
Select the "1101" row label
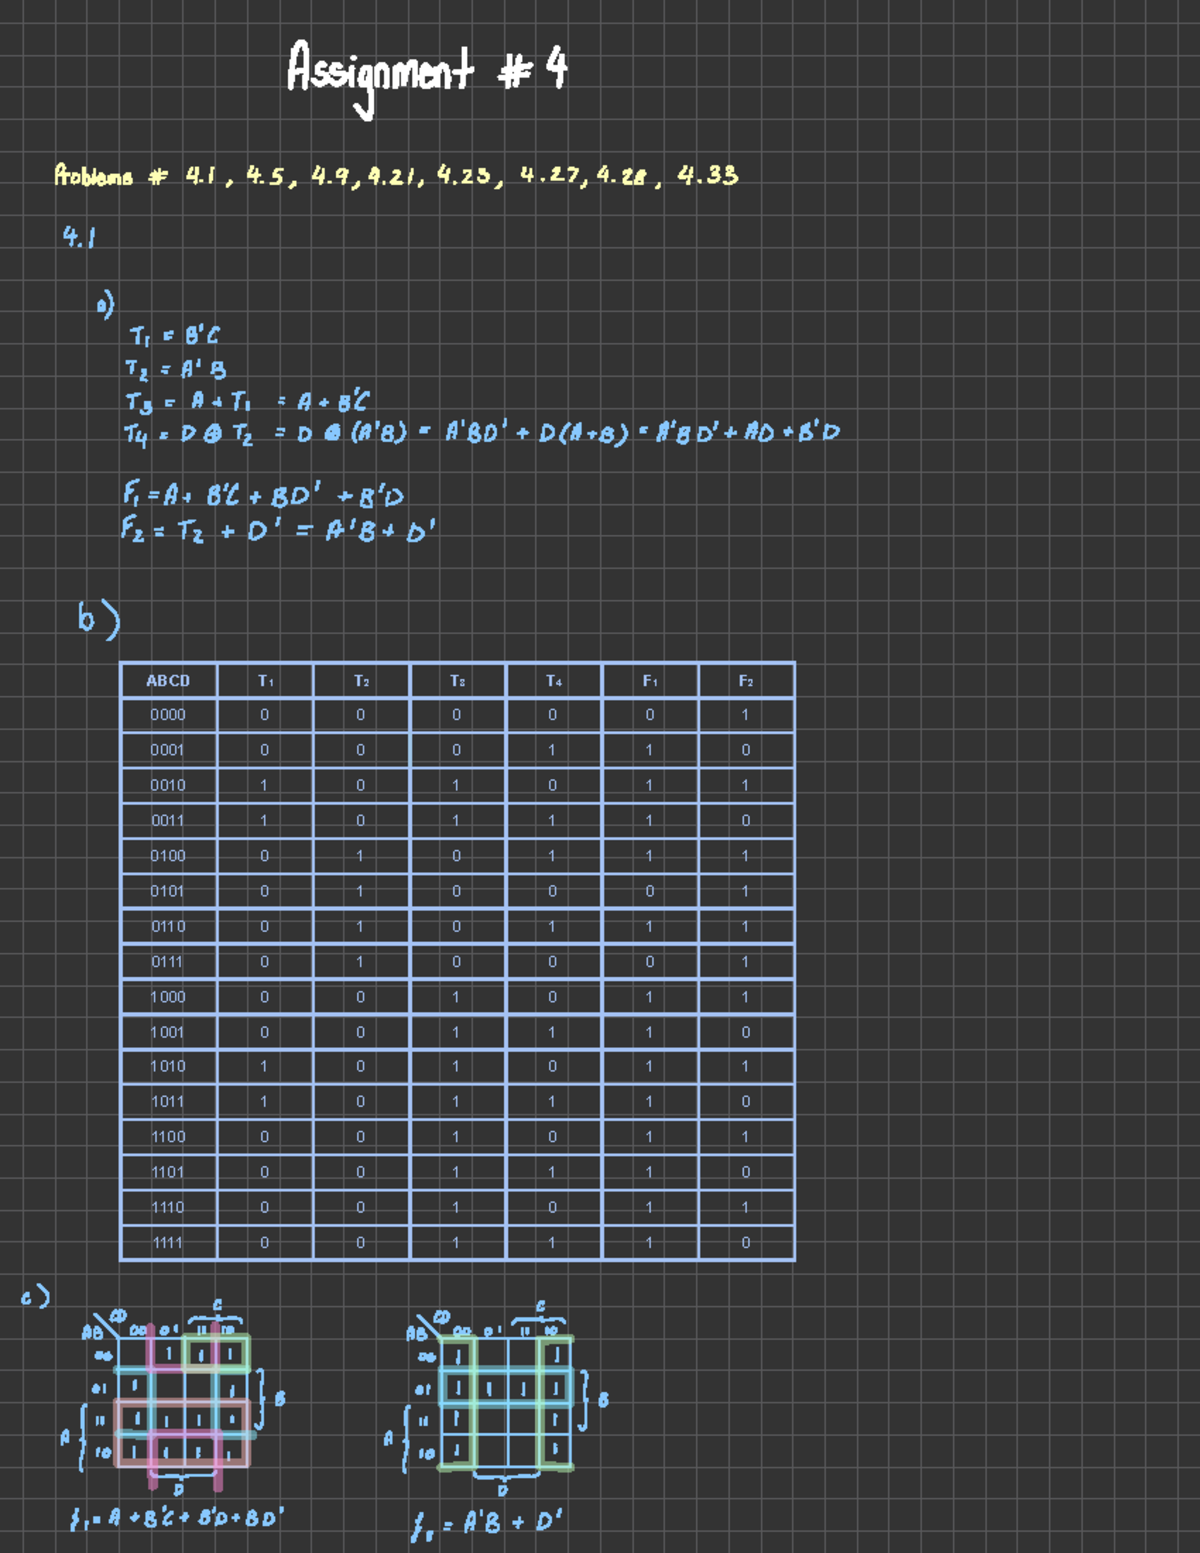[168, 1172]
